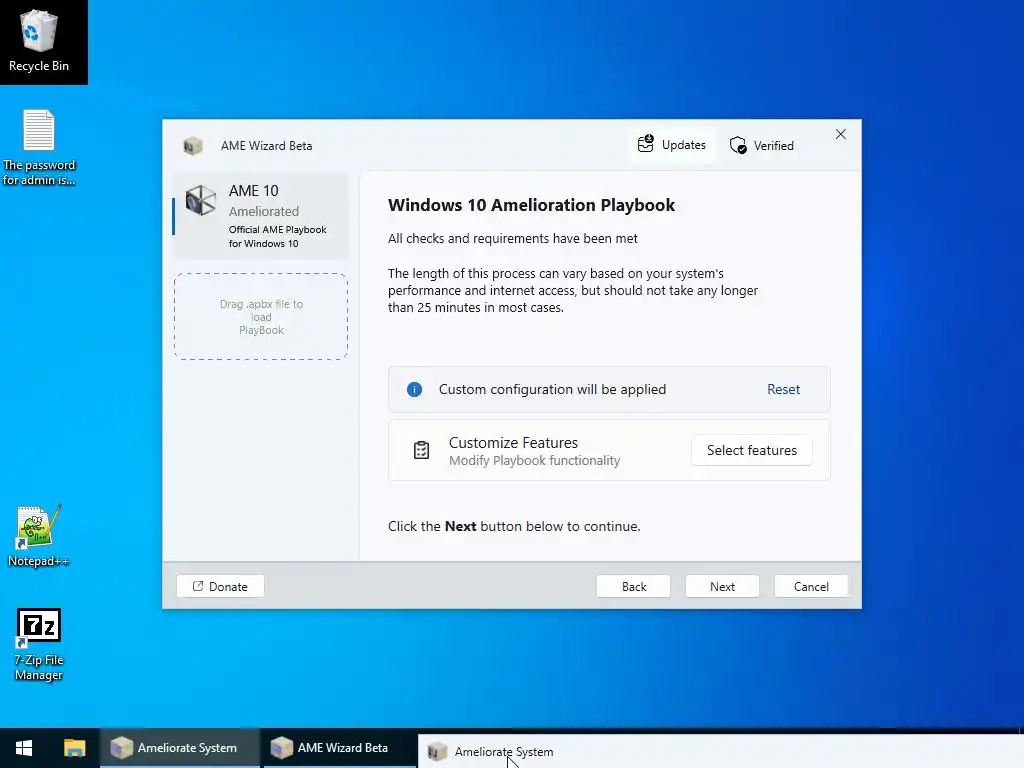Open Select features for the playbook
1024x768 pixels.
[x=752, y=450]
